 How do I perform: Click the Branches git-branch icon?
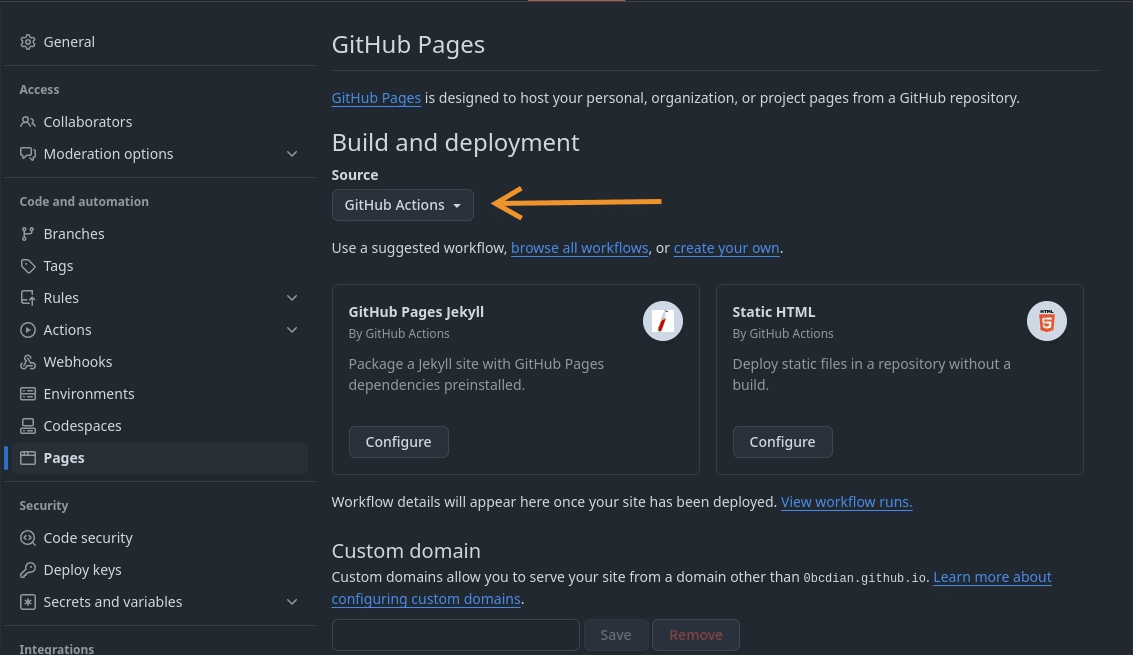coord(27,234)
